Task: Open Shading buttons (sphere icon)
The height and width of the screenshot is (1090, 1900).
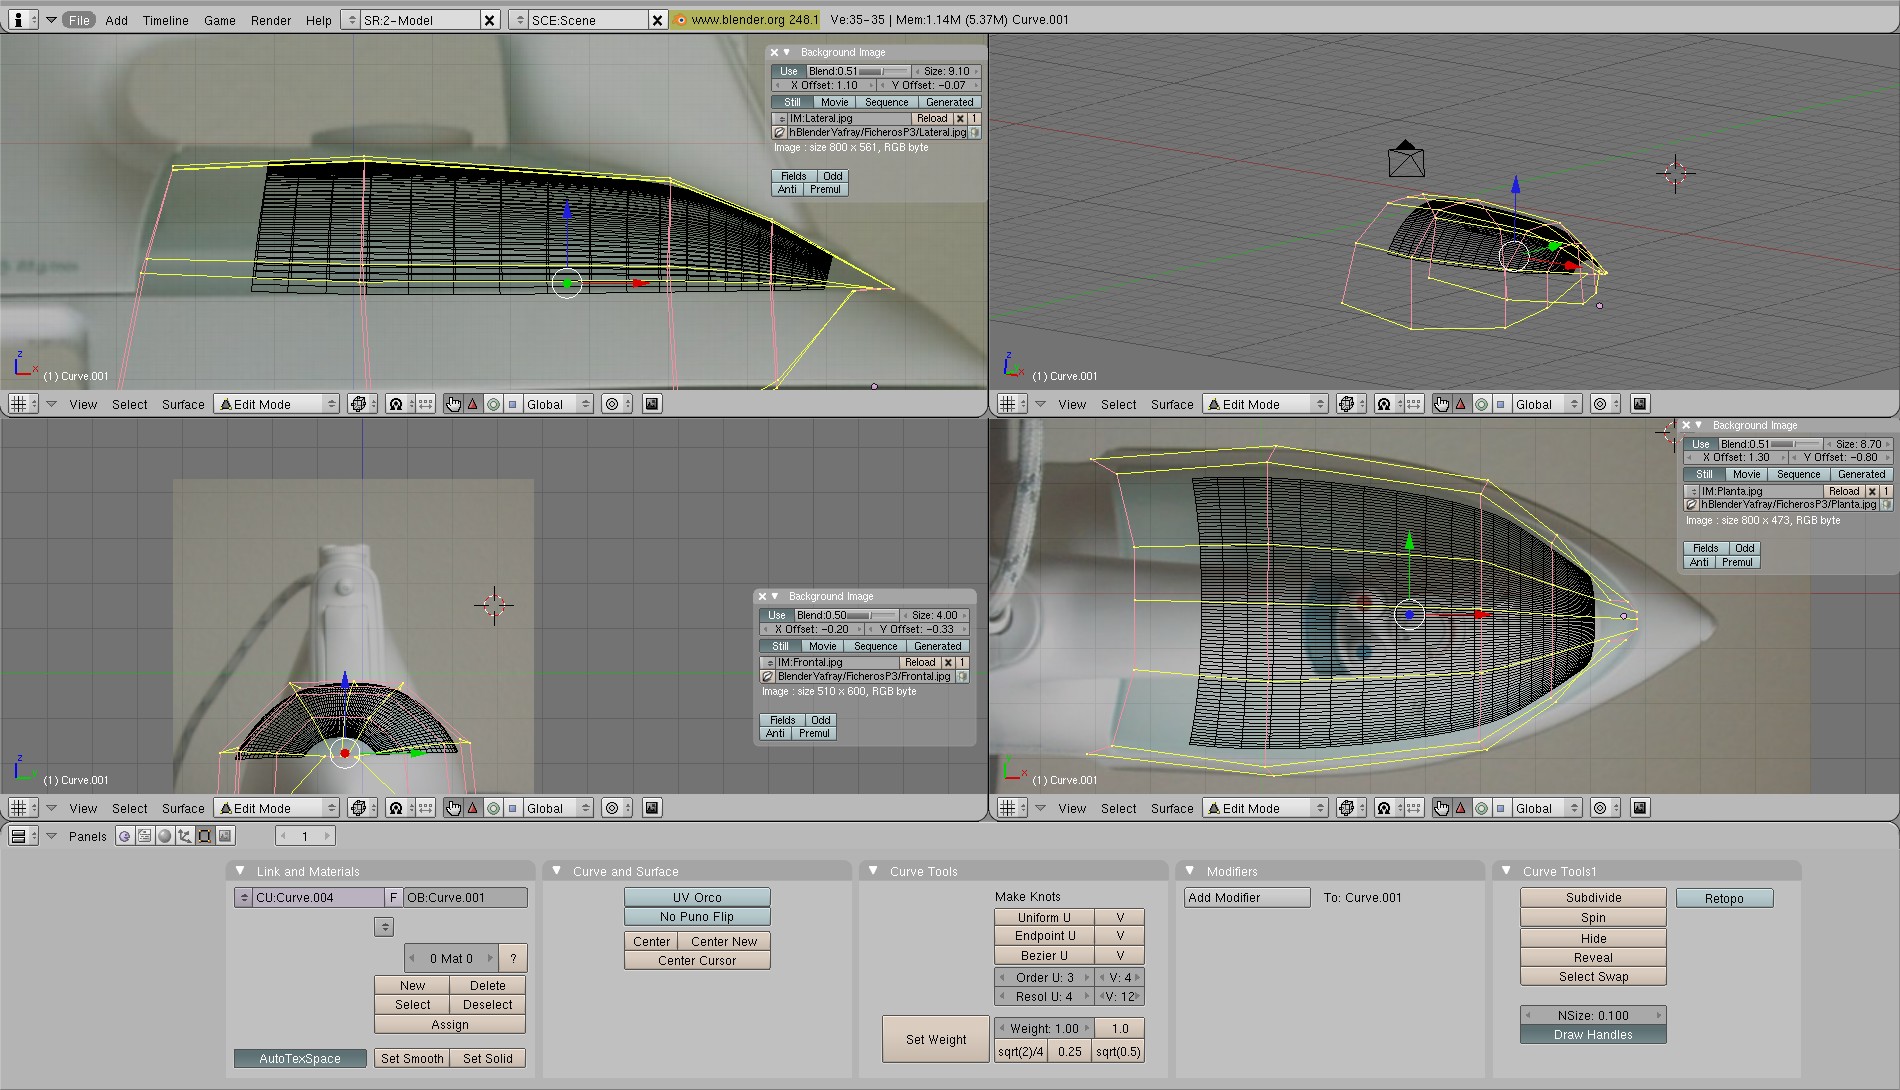Action: coord(164,836)
